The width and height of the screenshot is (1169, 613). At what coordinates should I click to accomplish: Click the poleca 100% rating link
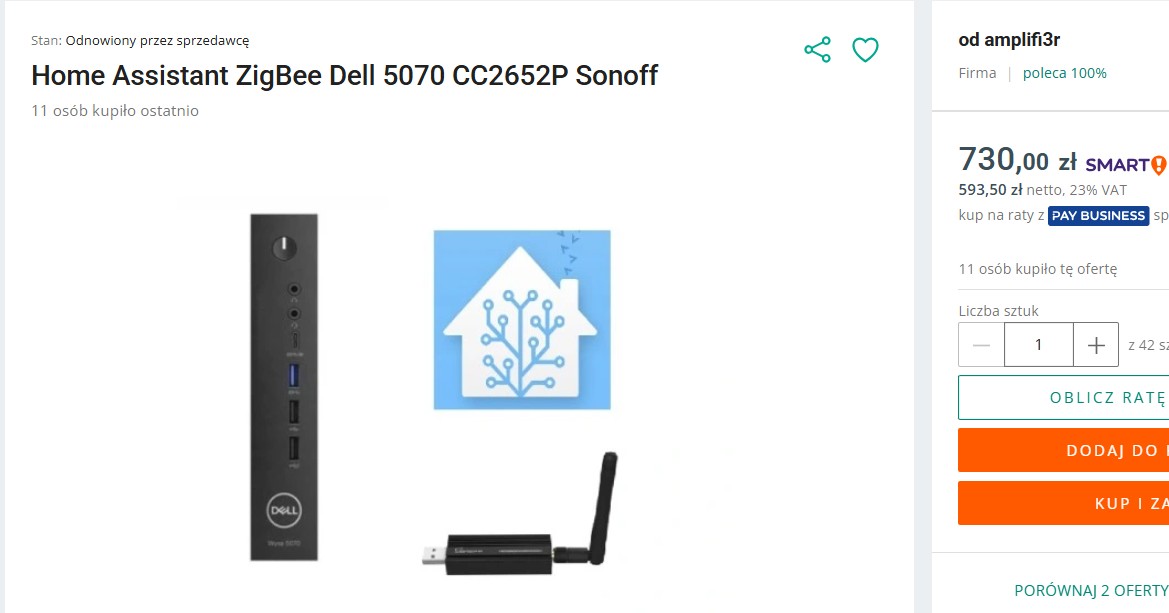1065,73
